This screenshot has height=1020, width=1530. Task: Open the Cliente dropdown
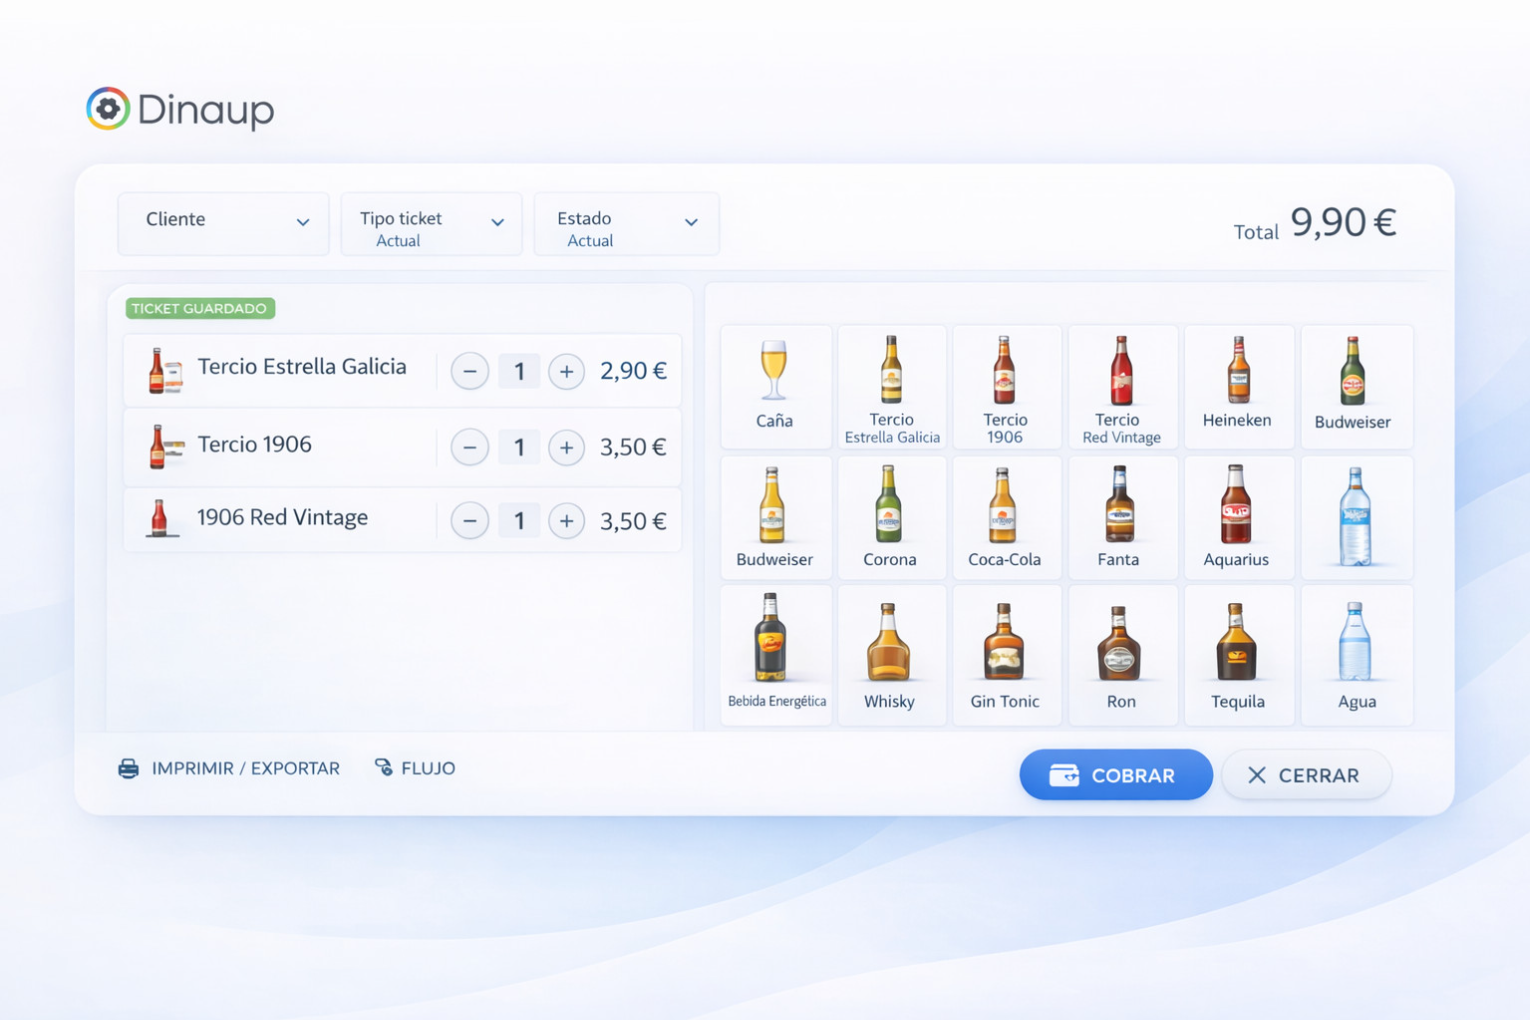coord(223,223)
